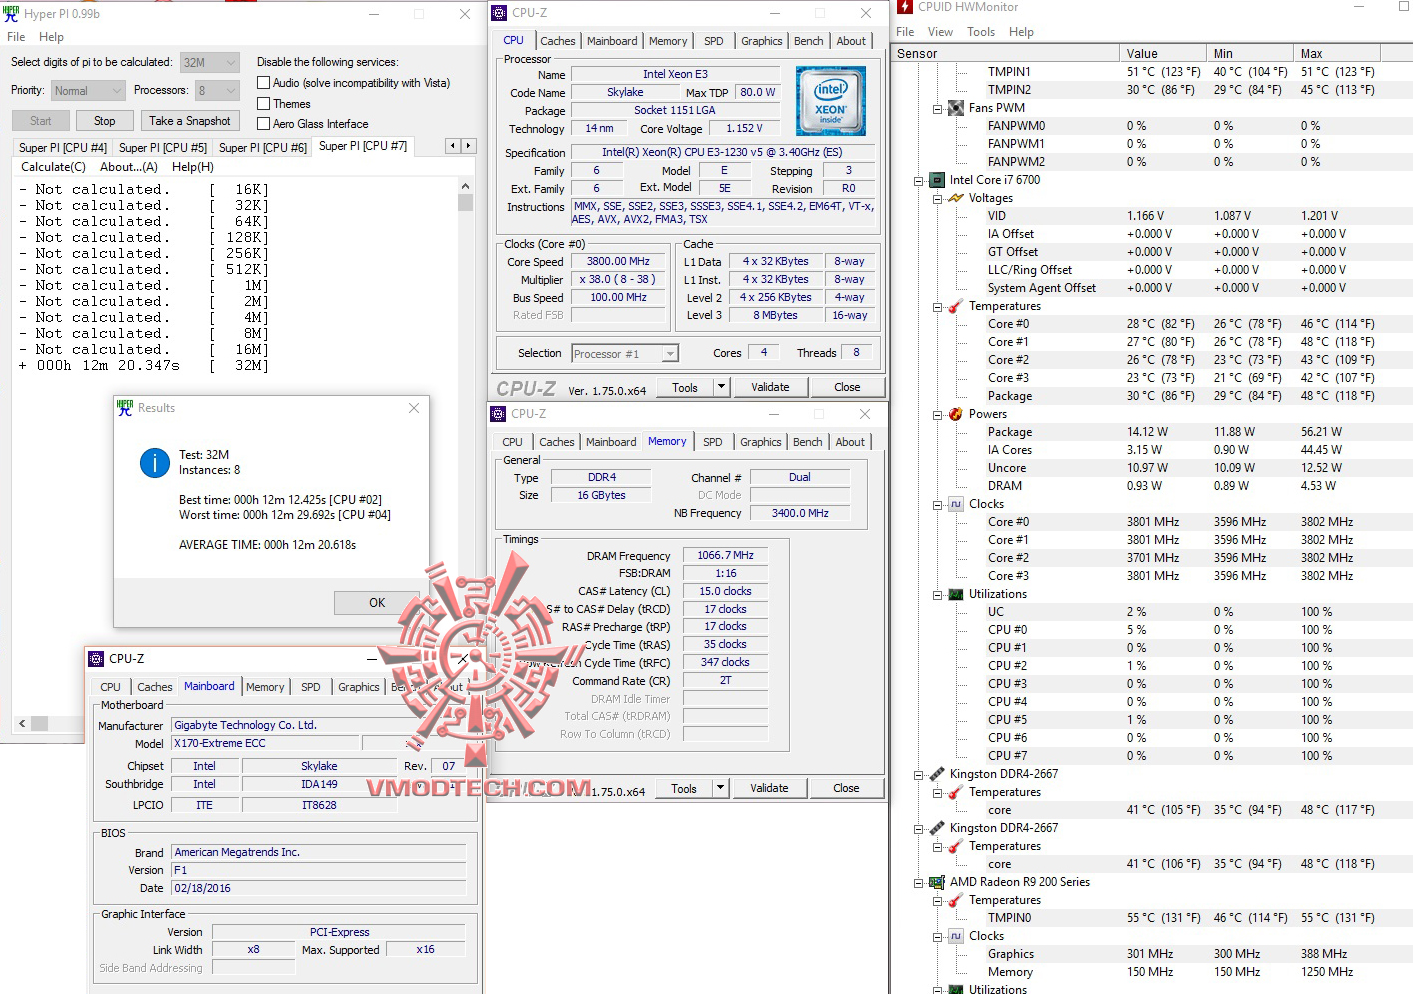
Task: Open the Calculate(C) menu in Super PI
Action: (53, 167)
